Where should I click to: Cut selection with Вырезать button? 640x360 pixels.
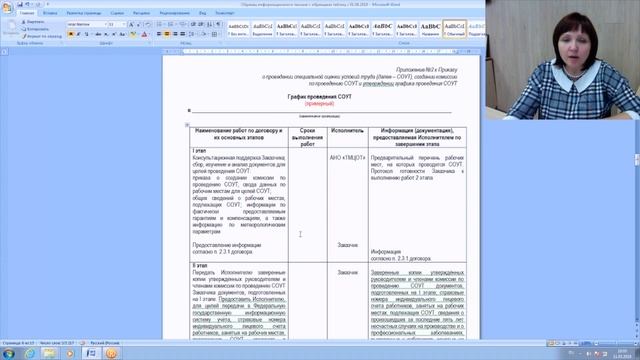point(33,22)
